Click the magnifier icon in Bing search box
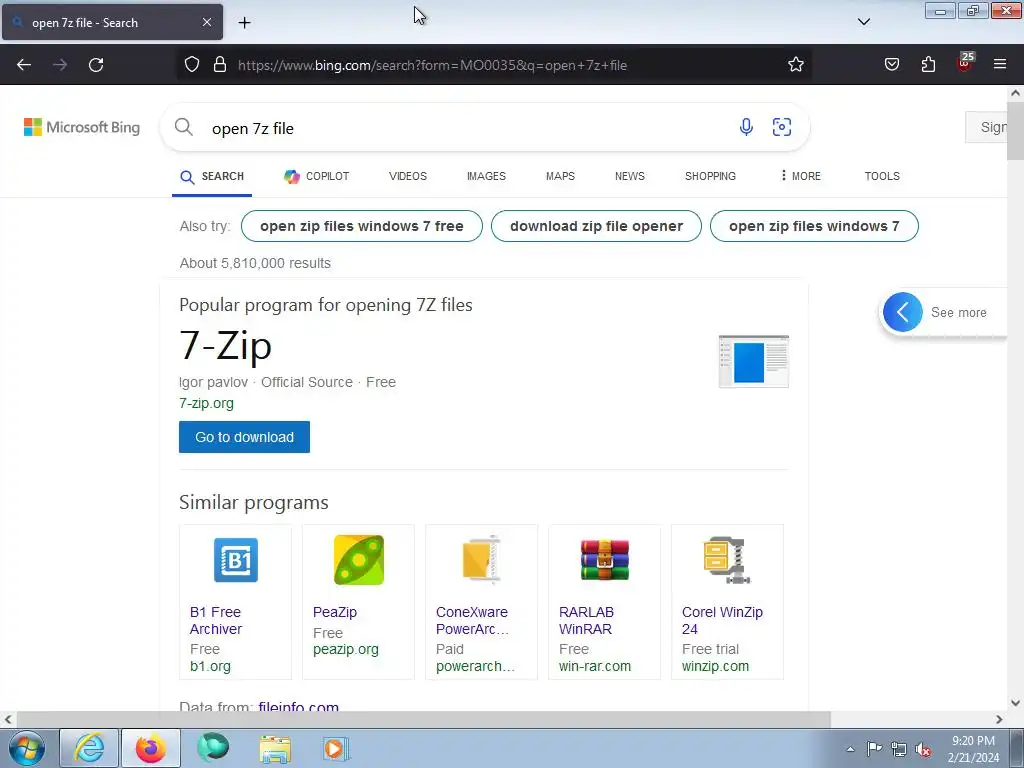This screenshot has height=768, width=1024. pyautogui.click(x=184, y=127)
